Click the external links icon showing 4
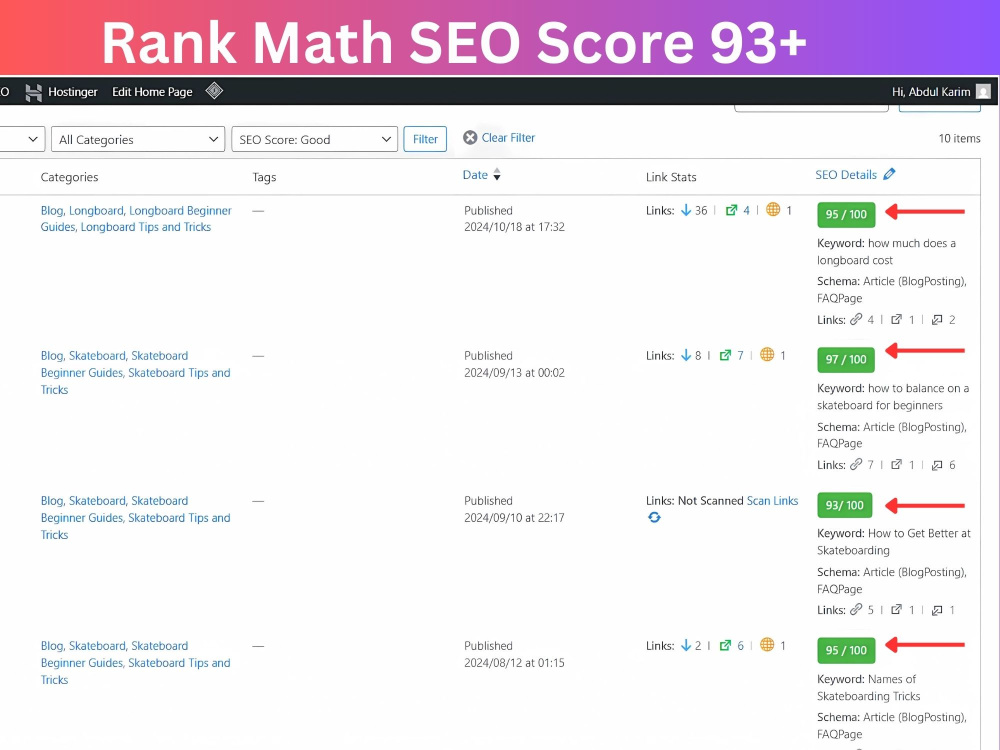Screen dimensions: 1000x750 pos(732,210)
